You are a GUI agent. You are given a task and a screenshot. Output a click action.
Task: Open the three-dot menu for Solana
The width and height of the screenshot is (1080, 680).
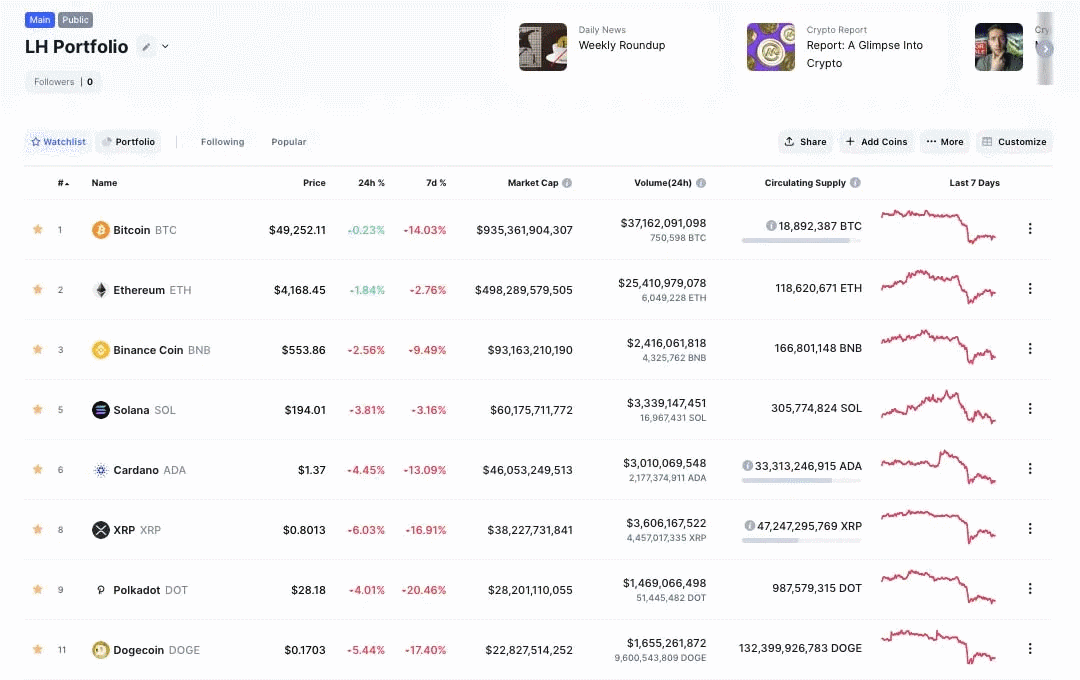coord(1030,409)
